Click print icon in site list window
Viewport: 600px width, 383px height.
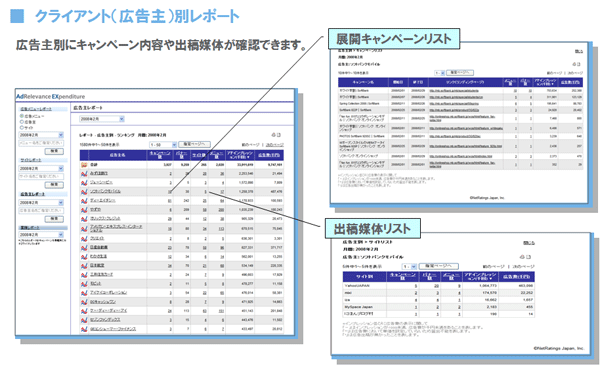pos(522,257)
